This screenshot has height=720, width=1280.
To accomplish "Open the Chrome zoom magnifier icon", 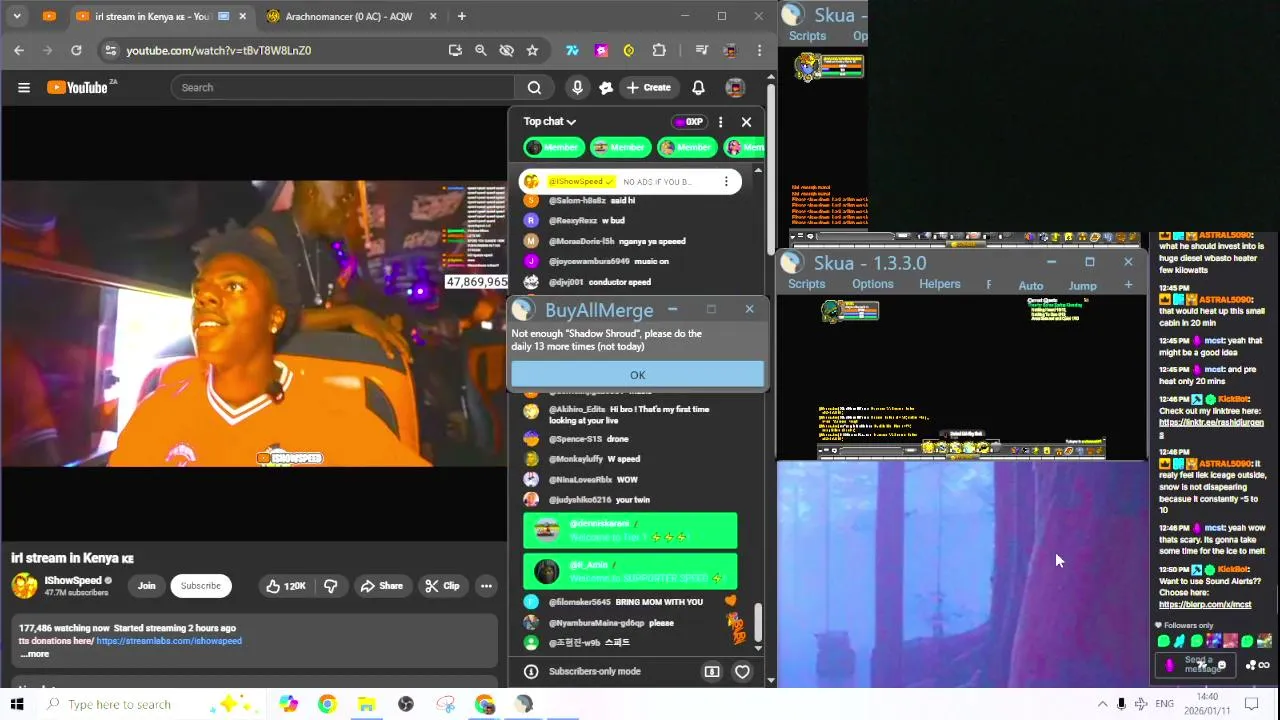I will (481, 50).
